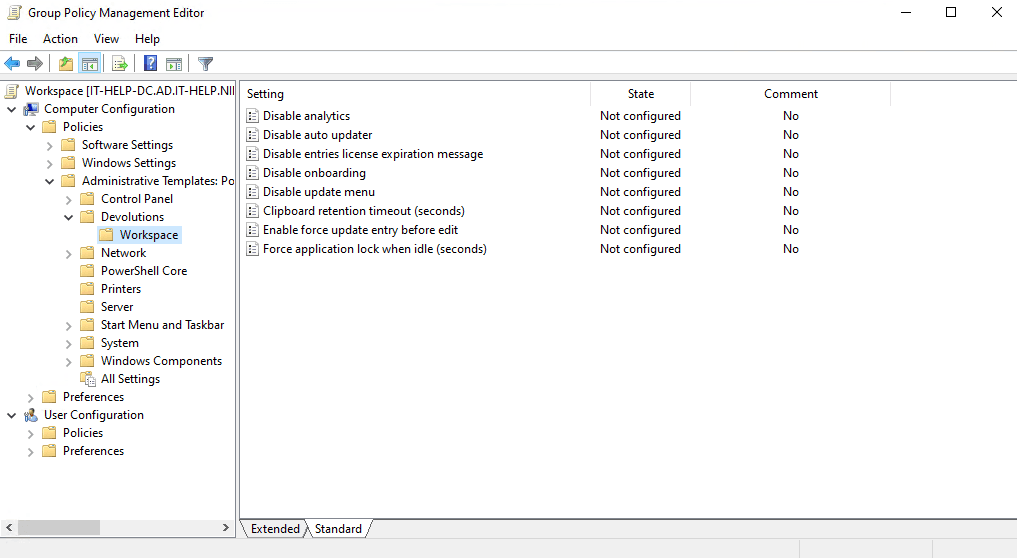Expand User Configuration Policies node
Viewport: 1017px width, 558px height.
tap(30, 433)
